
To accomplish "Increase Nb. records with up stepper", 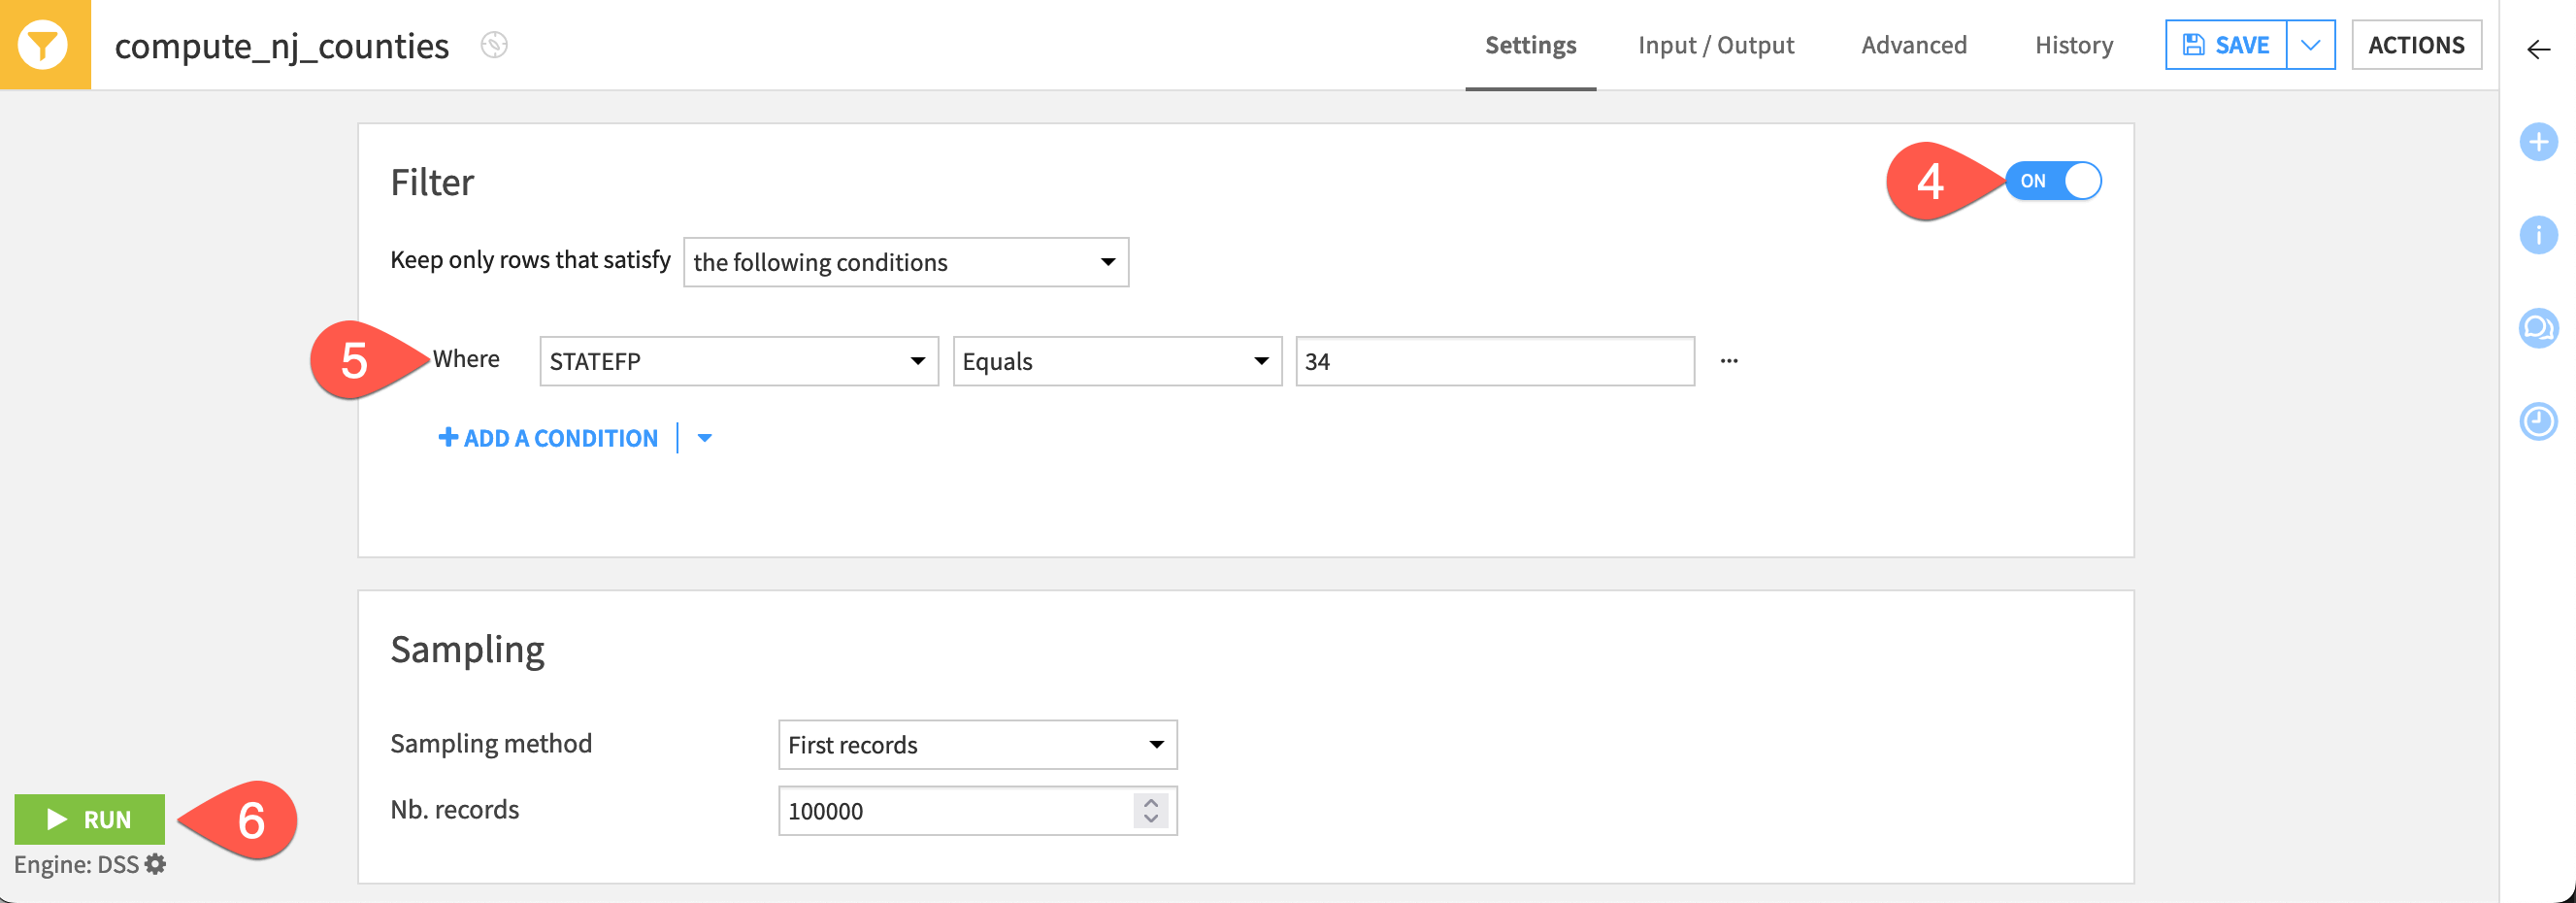I will 1151,802.
